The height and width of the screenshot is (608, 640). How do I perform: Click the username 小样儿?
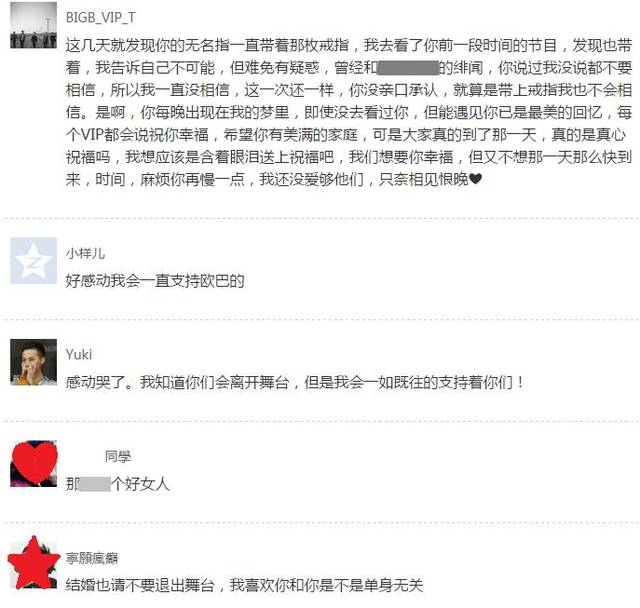[85, 253]
